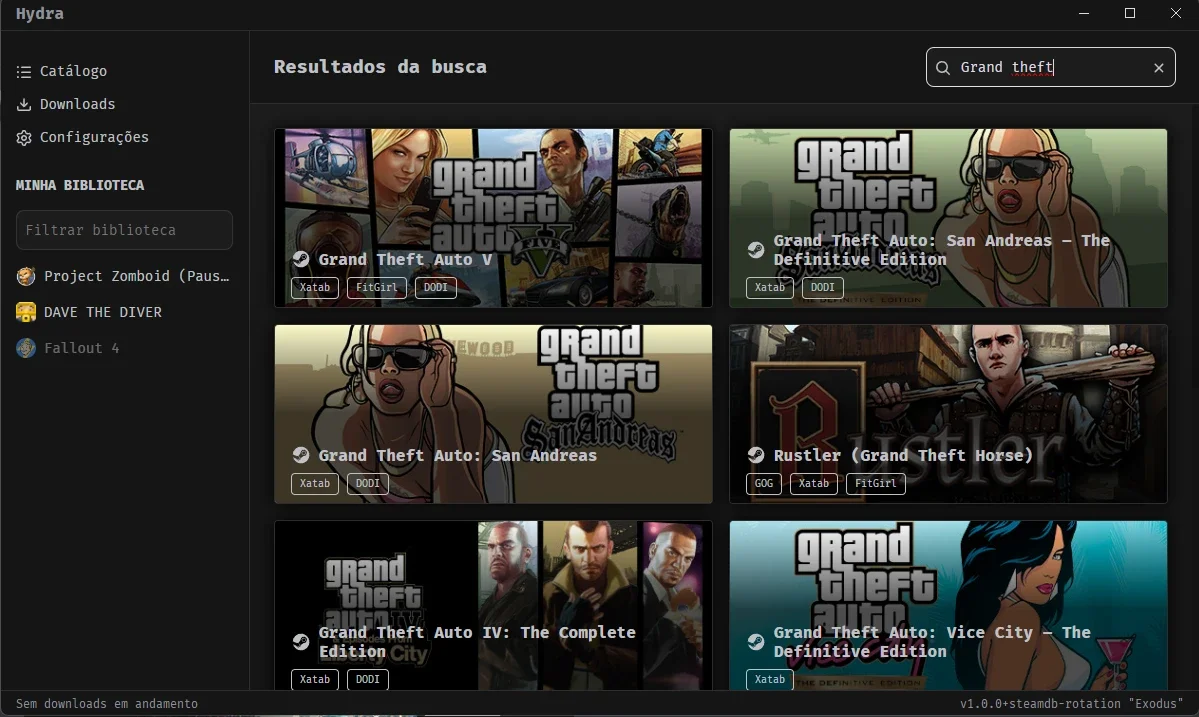Click the search magnifier icon
Image resolution: width=1199 pixels, height=717 pixels.
click(x=943, y=67)
